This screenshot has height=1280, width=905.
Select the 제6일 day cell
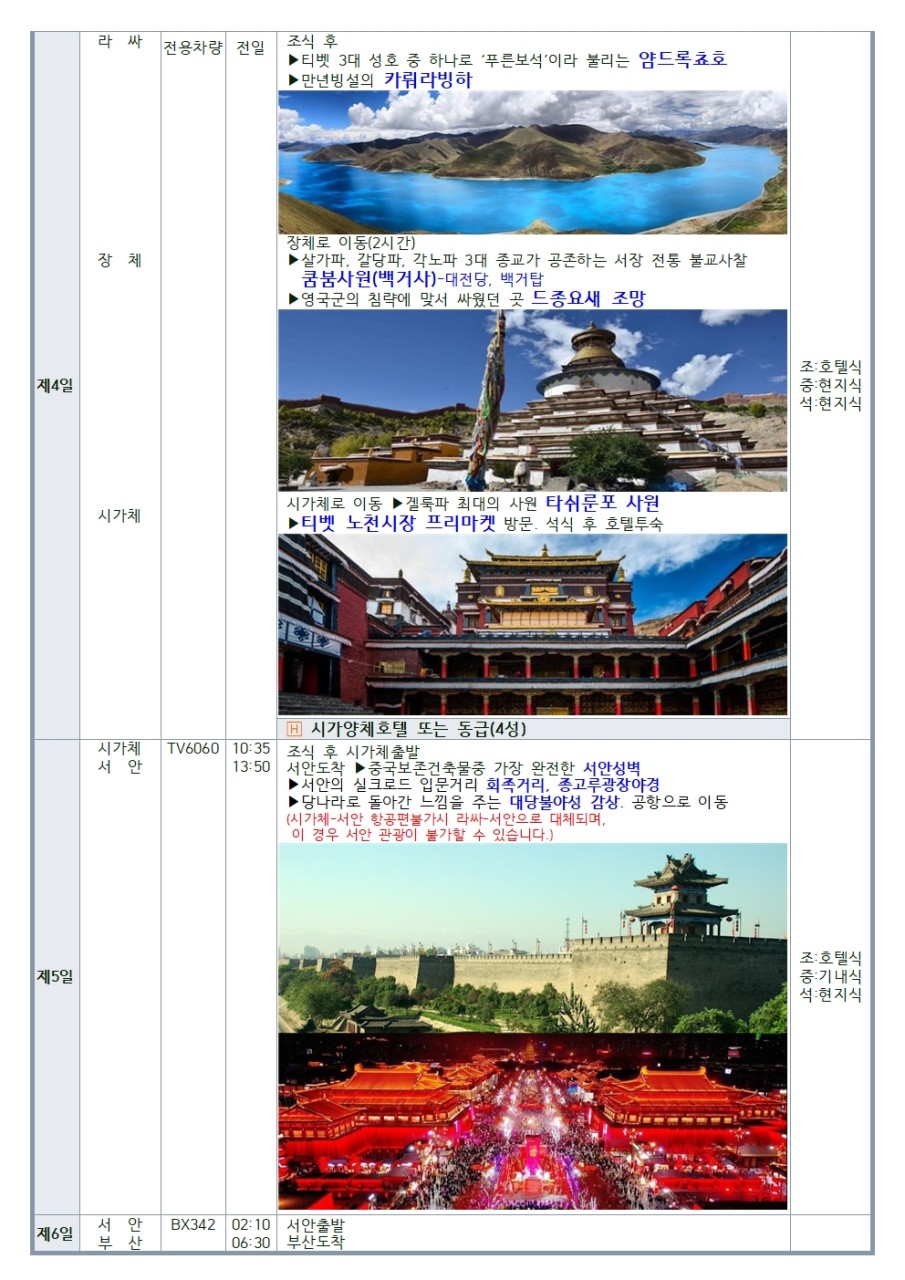(55, 1234)
